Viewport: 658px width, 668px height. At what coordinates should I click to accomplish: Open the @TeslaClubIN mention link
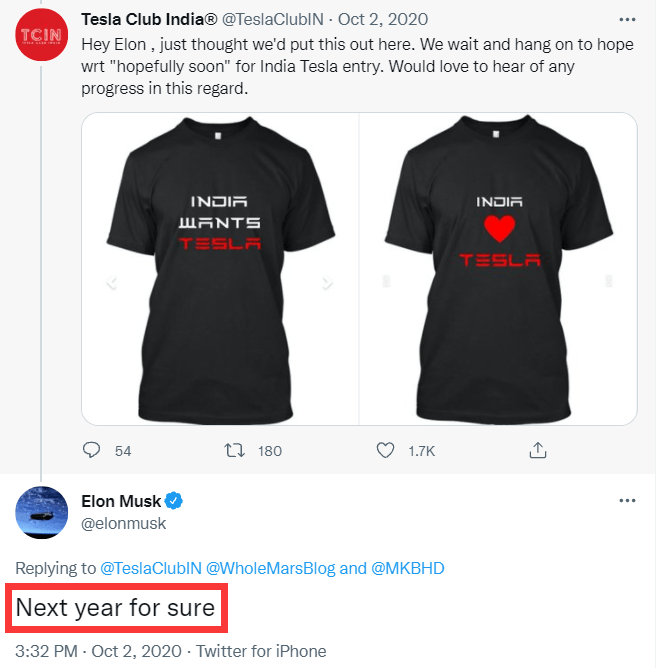(150, 568)
